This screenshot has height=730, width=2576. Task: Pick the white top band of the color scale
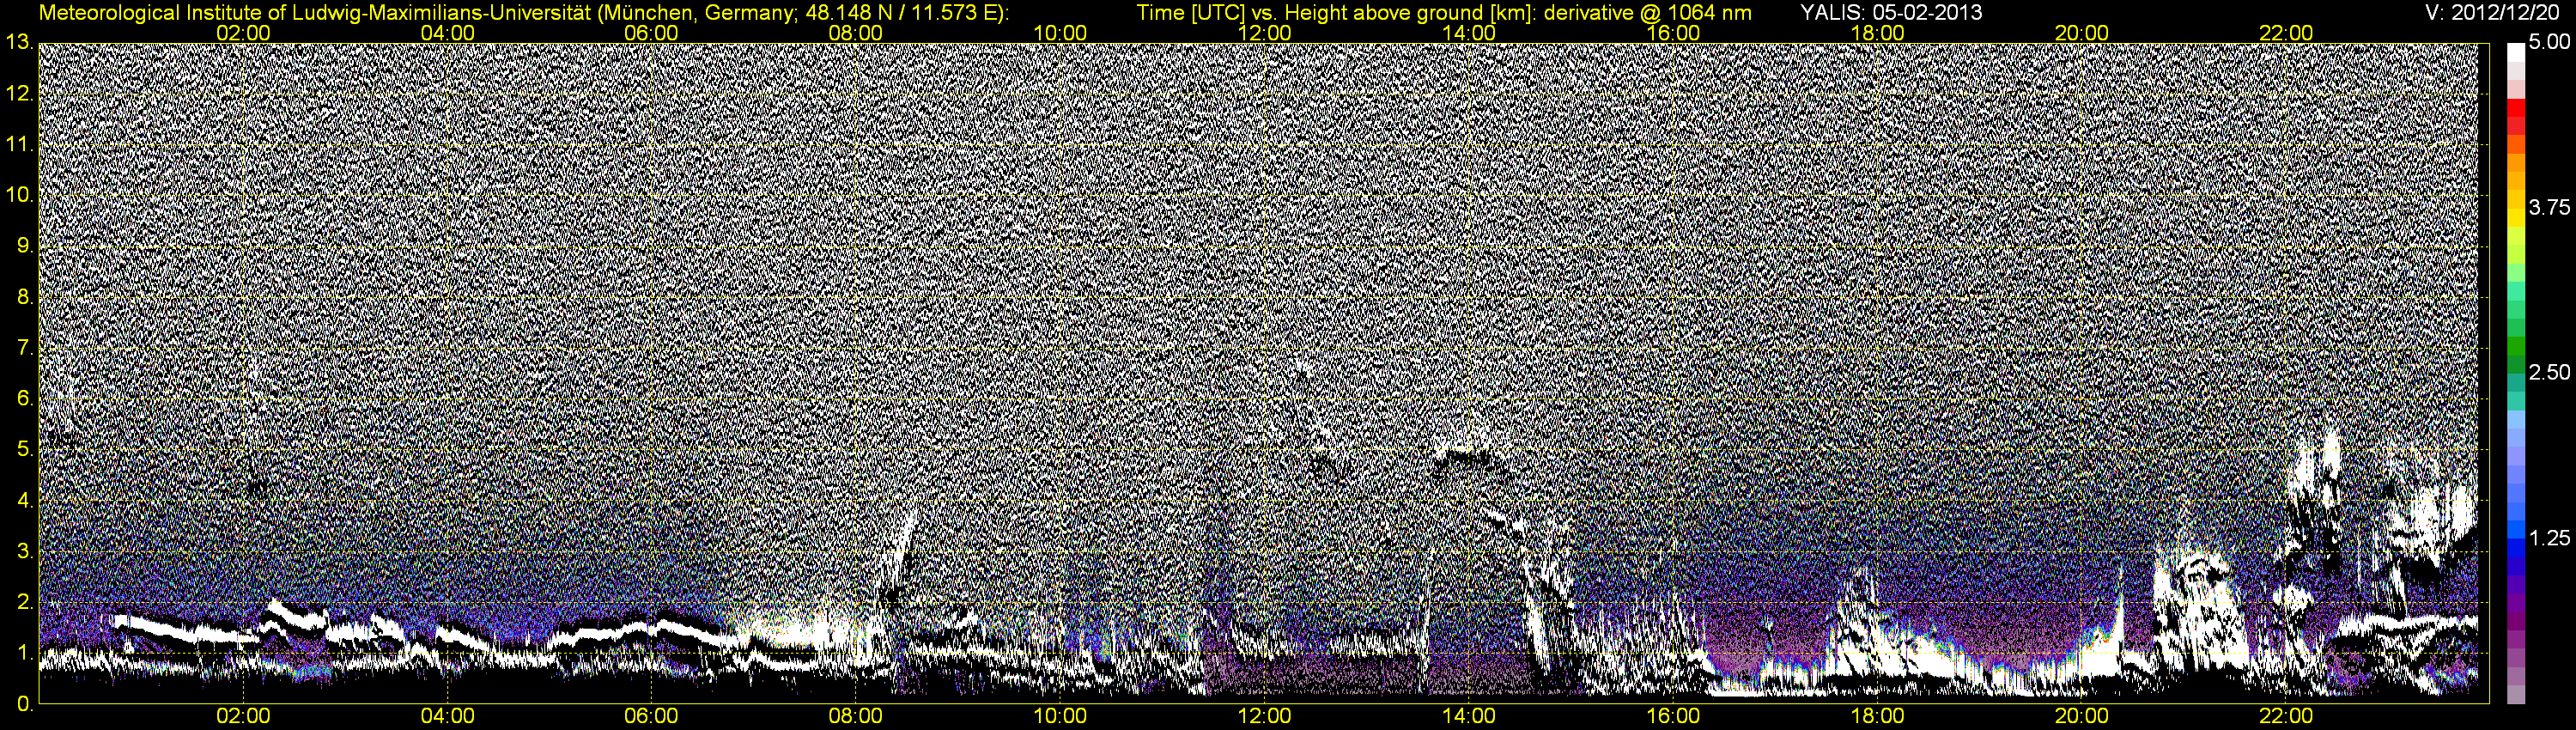(x=2516, y=53)
